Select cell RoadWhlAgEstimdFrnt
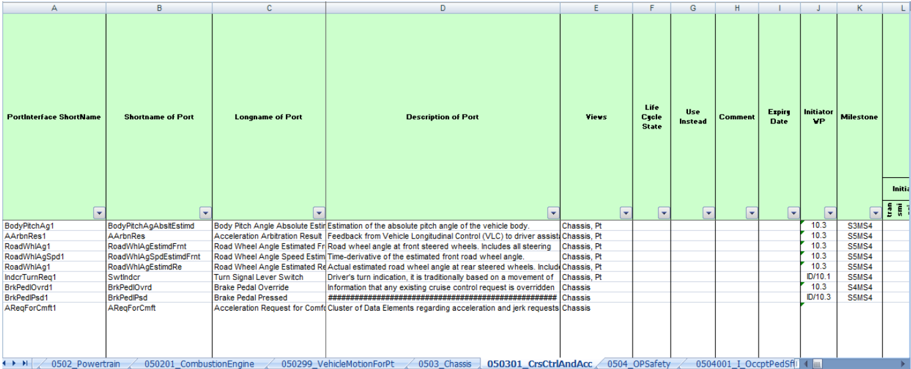 coord(159,246)
